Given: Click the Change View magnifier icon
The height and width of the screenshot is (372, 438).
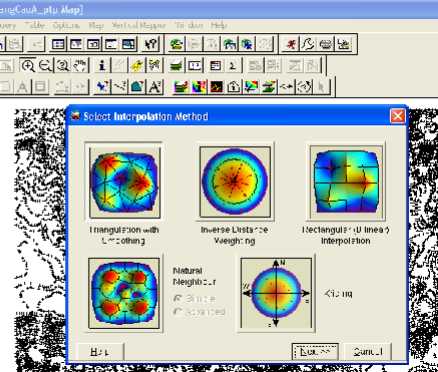Looking at the screenshot, I should 63,66.
